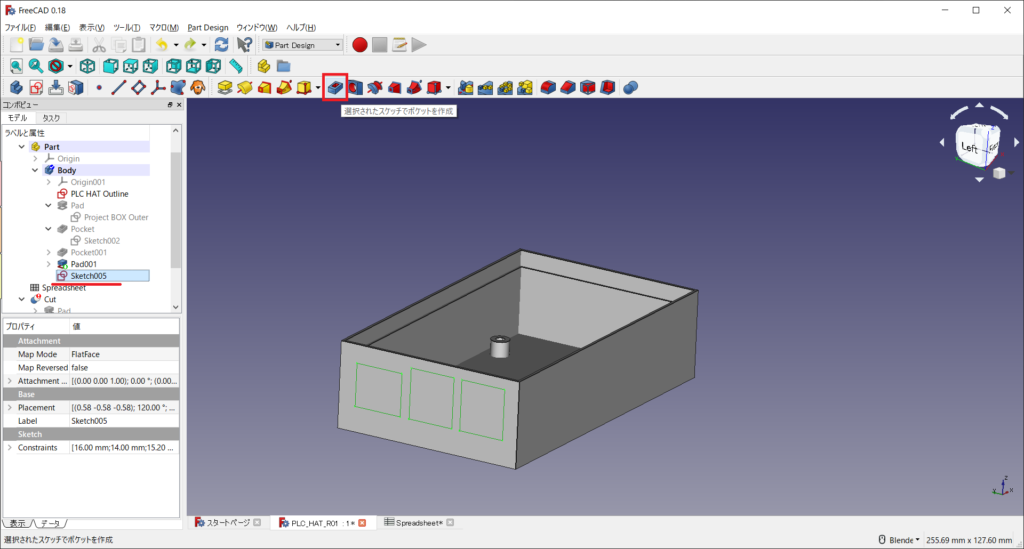Viewport: 1024px width, 549px height.
Task: Click the Boolean operation icon
Action: pyautogui.click(x=631, y=88)
